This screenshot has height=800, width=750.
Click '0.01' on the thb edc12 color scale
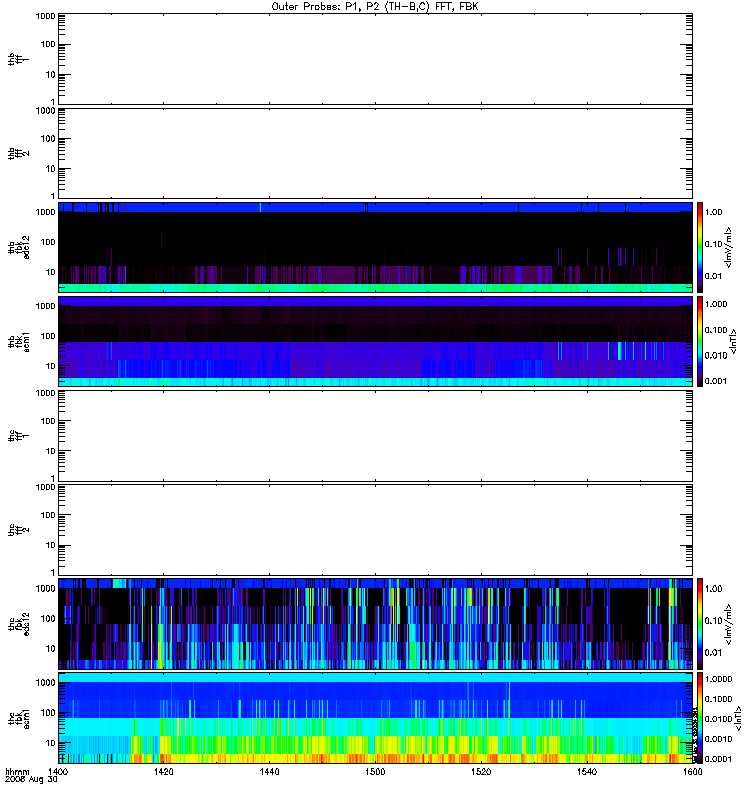click(x=713, y=276)
